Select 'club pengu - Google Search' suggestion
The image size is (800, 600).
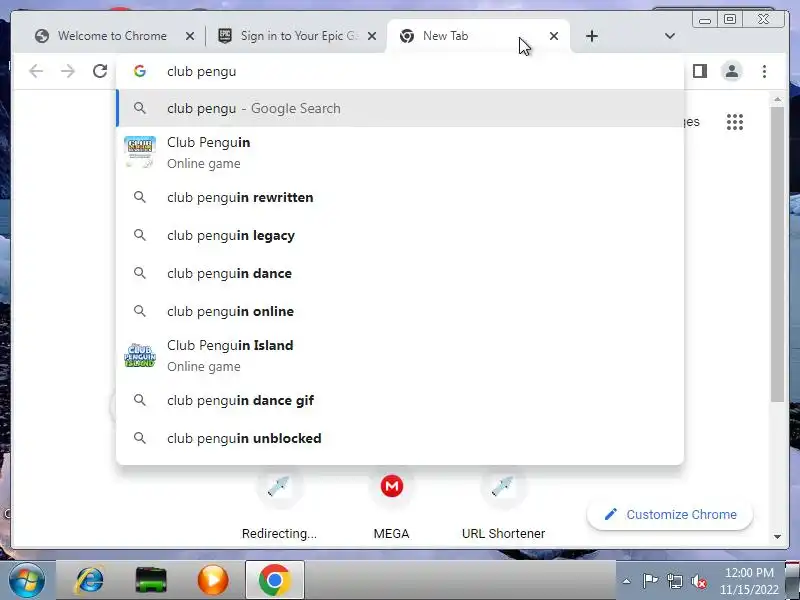tap(401, 108)
